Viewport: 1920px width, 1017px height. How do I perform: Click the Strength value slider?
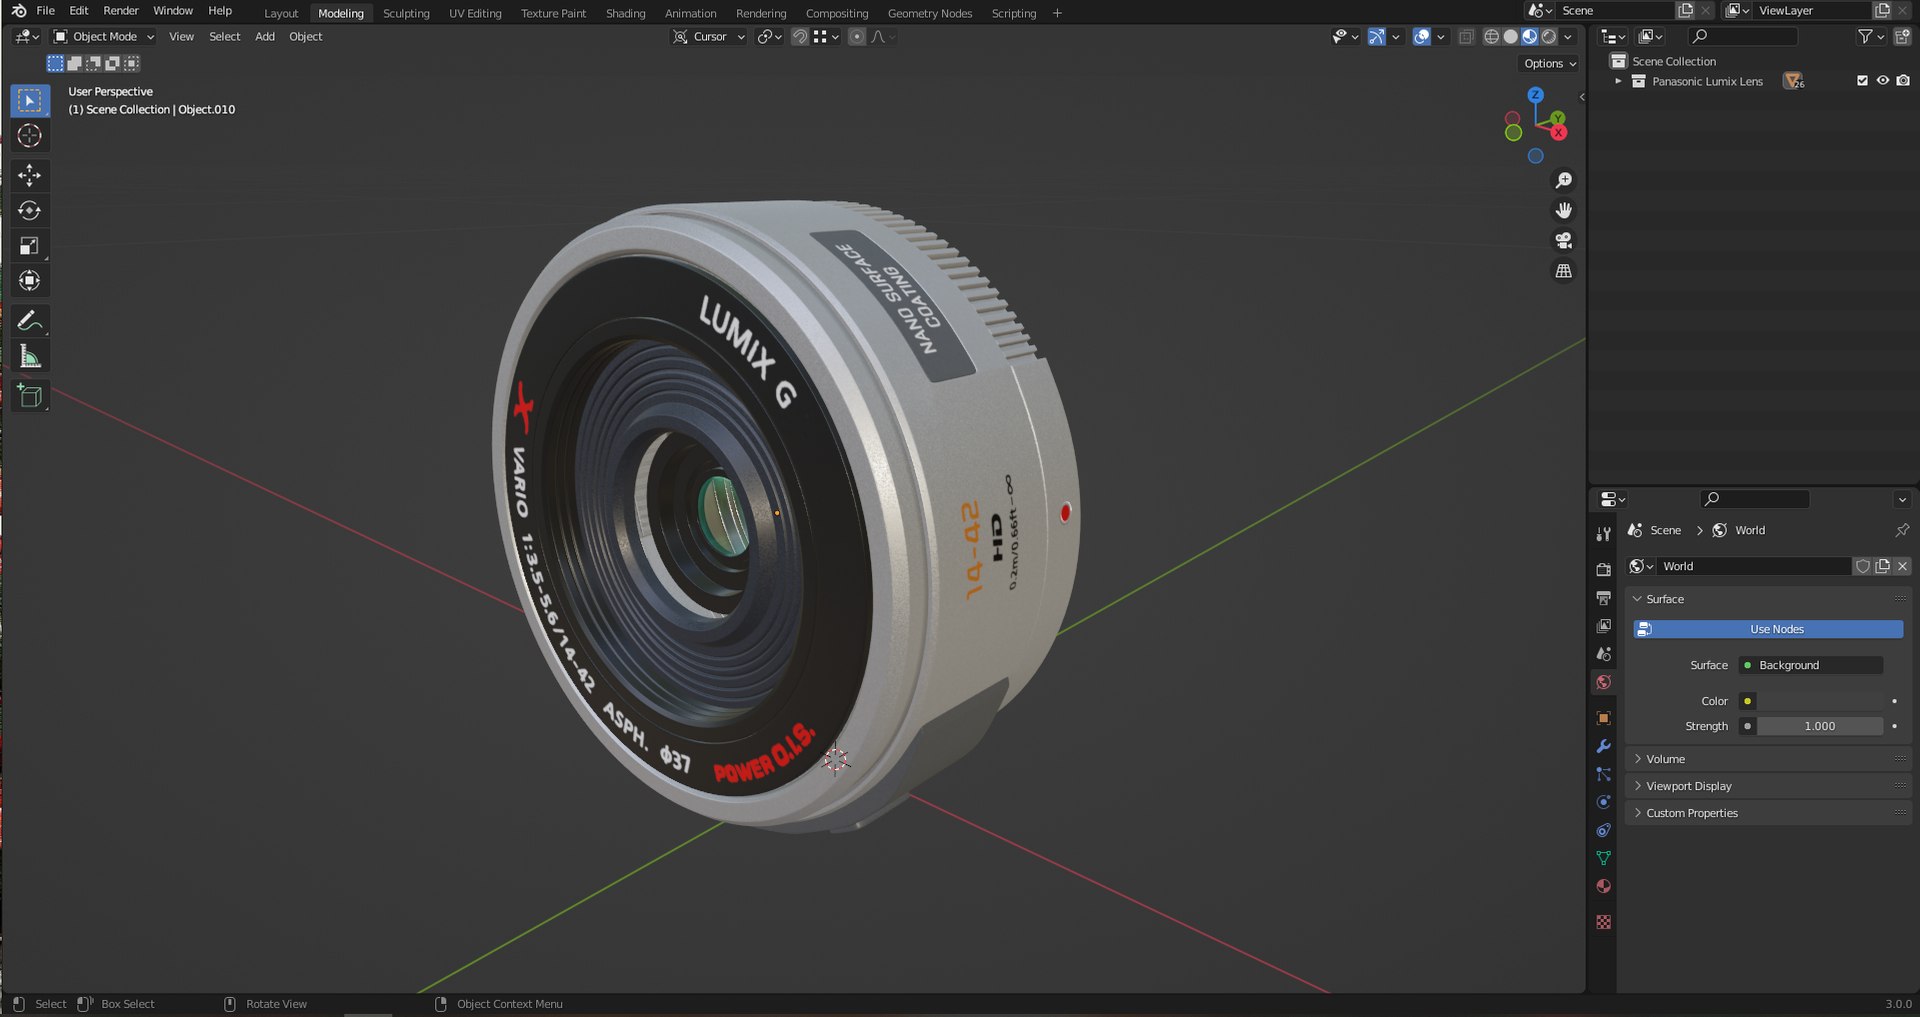click(x=1820, y=726)
